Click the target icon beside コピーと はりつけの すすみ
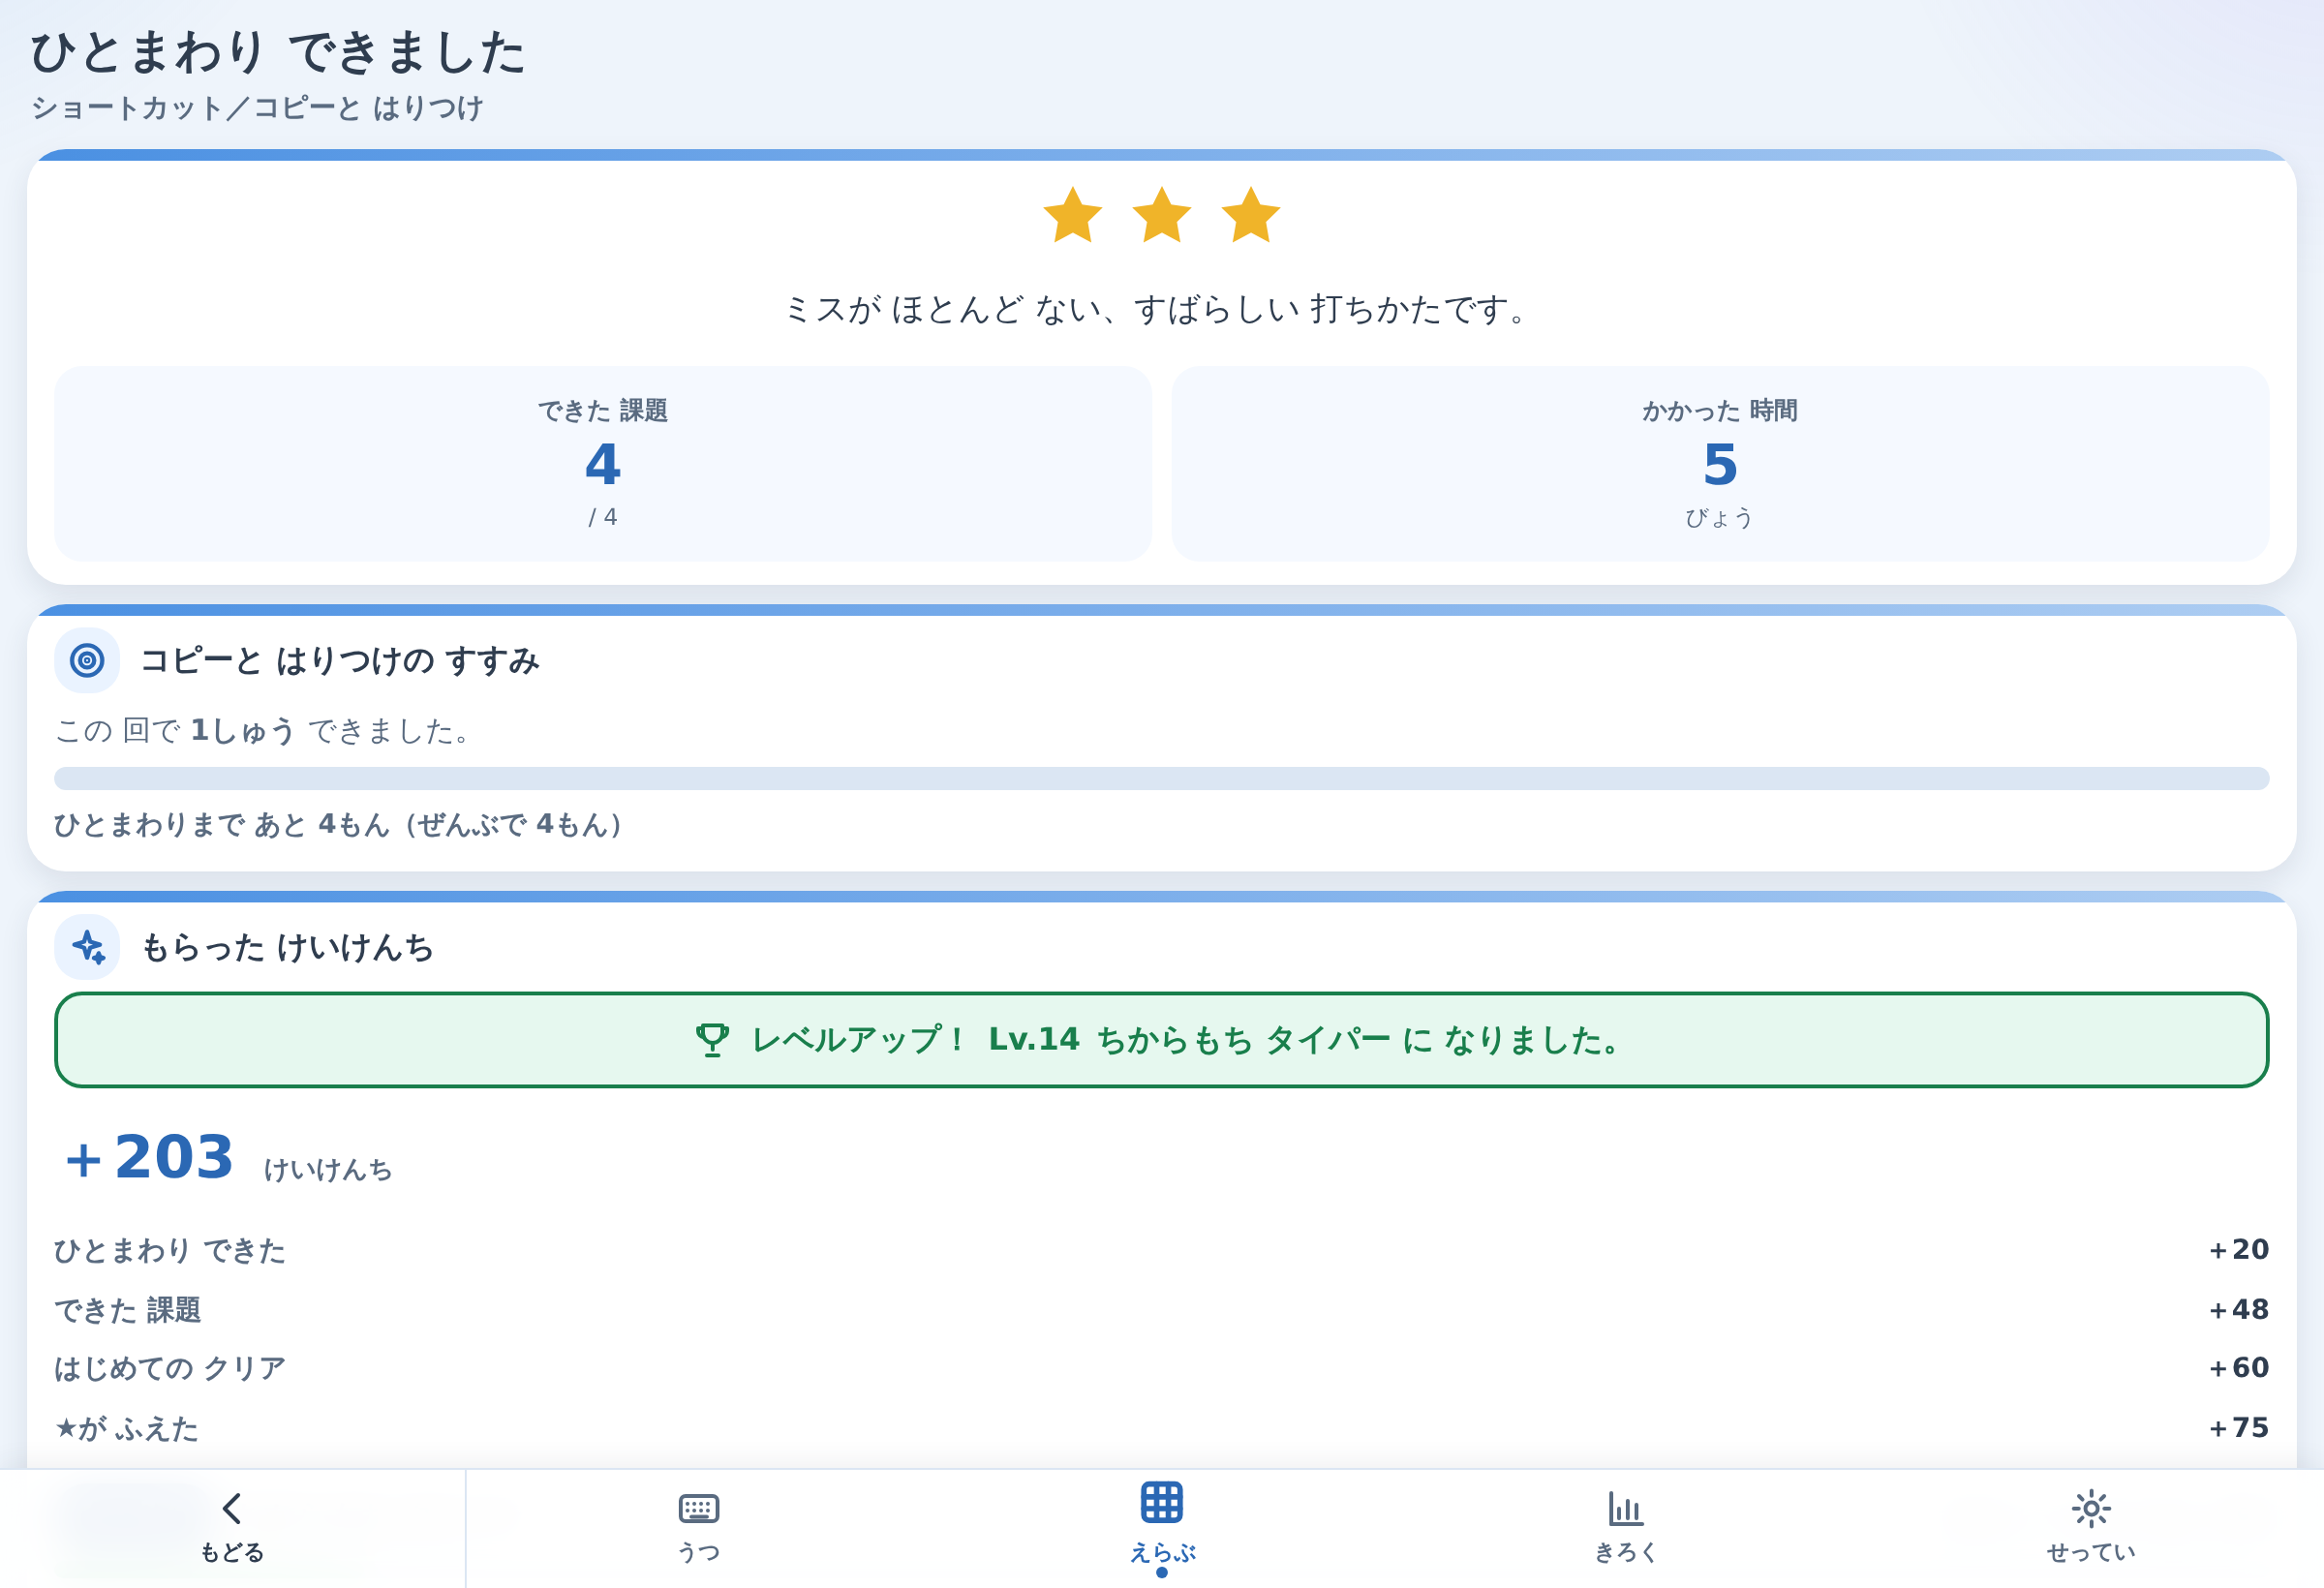 tap(87, 660)
